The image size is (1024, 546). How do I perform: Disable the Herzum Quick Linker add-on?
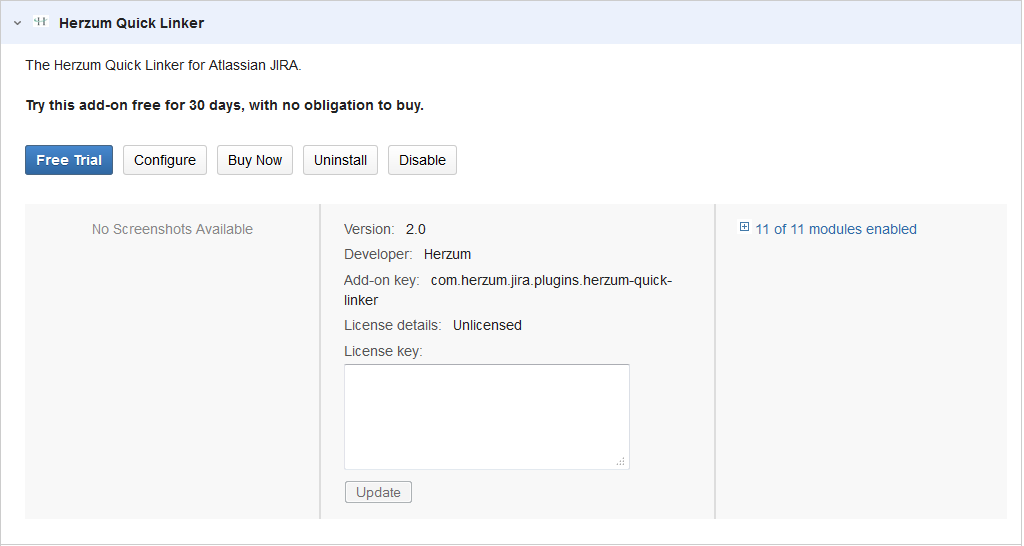[x=422, y=160]
